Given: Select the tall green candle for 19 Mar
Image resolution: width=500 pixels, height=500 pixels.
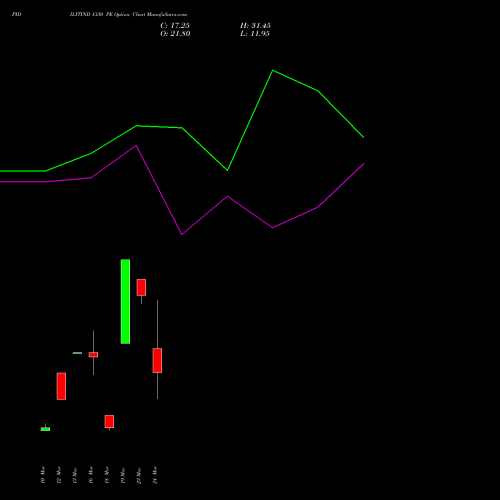Looking at the screenshot, I should point(125,301).
